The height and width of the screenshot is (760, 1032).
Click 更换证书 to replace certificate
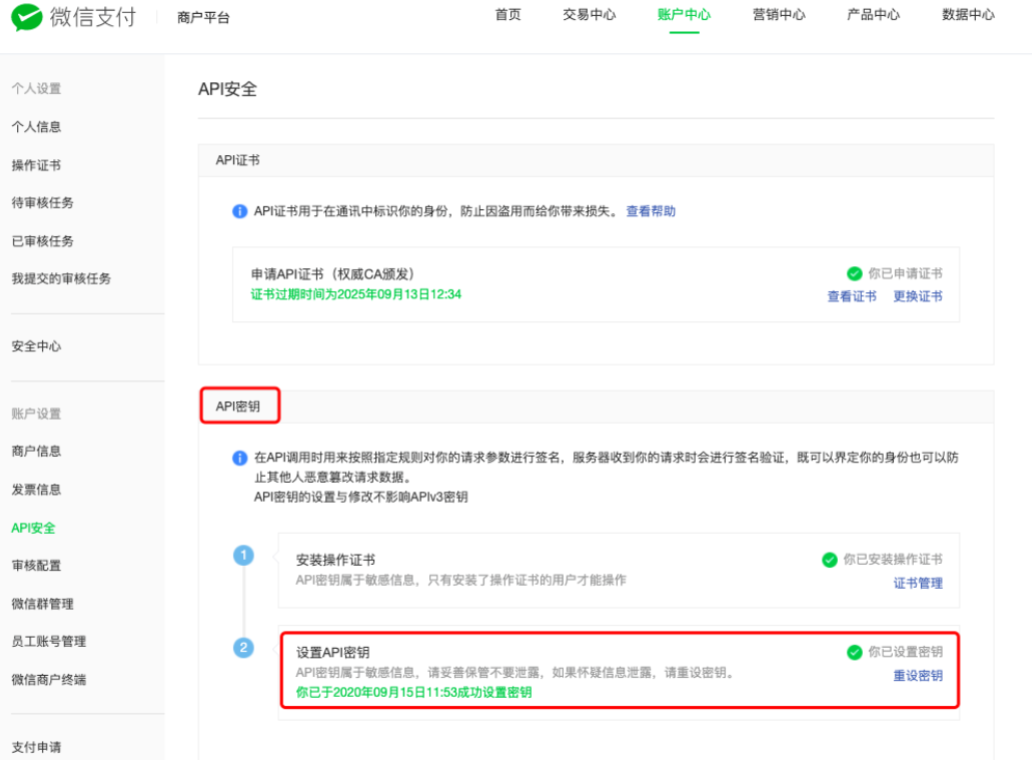pos(918,296)
